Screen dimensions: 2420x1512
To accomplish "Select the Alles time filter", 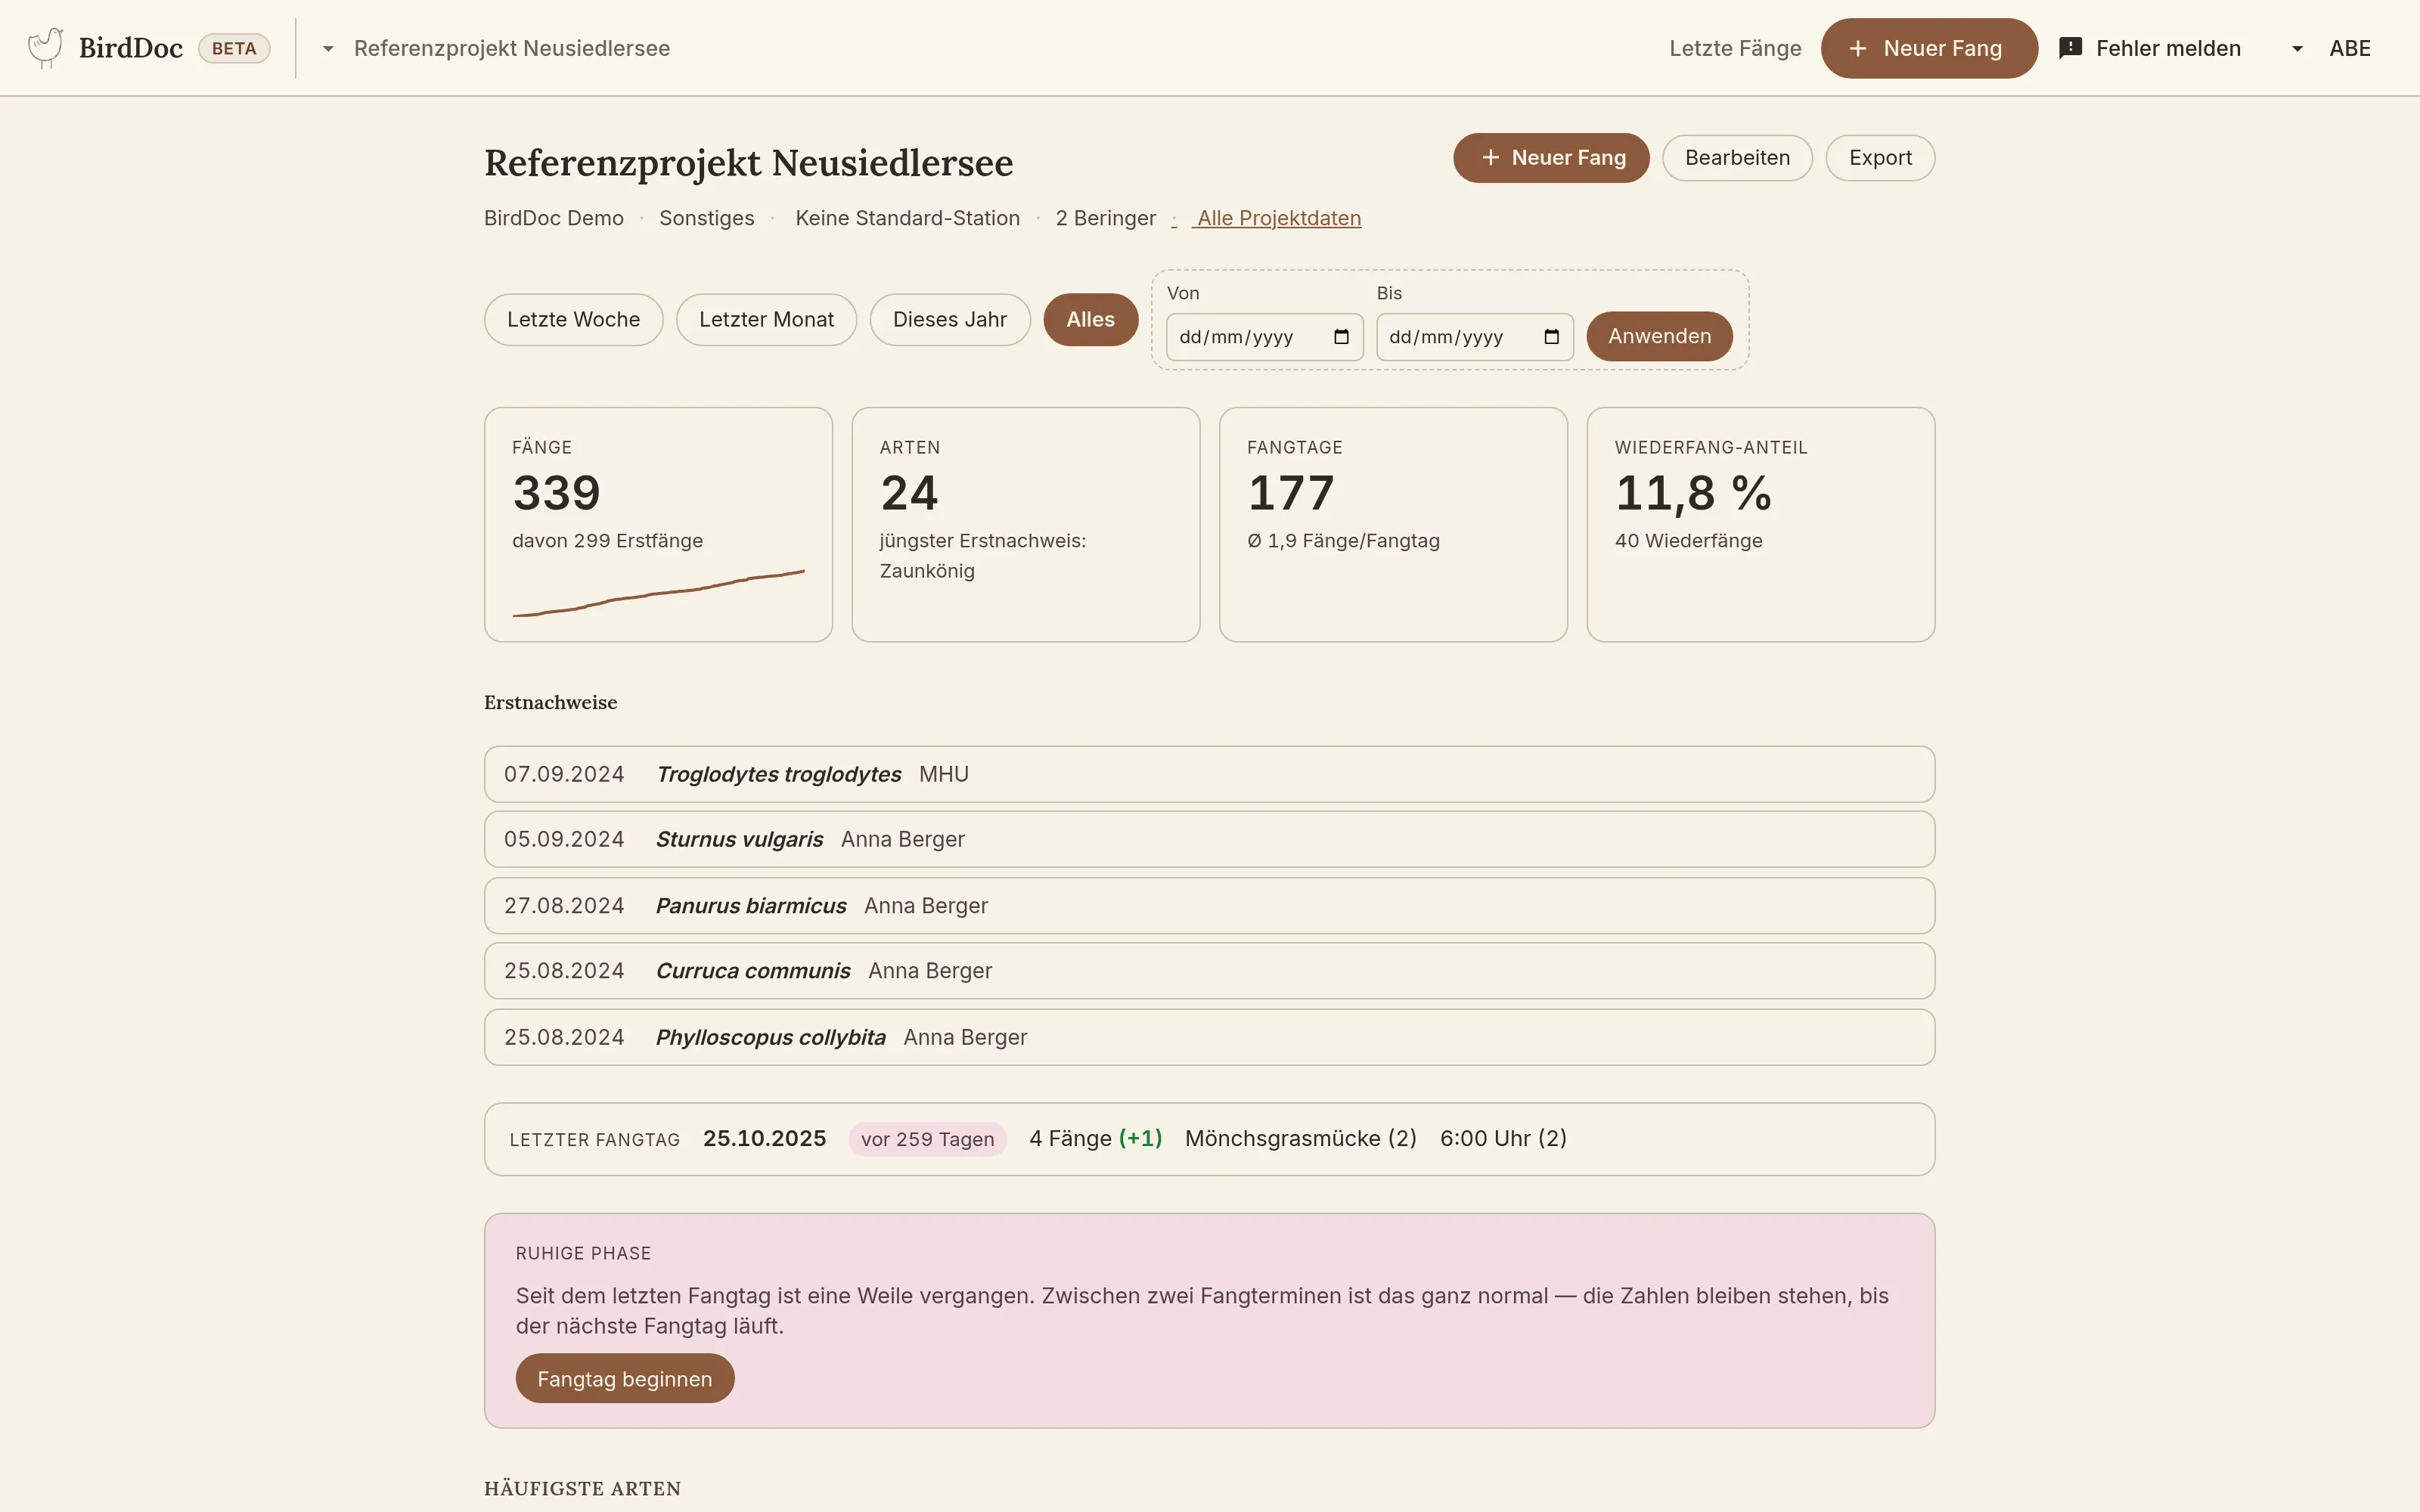I will [1090, 320].
